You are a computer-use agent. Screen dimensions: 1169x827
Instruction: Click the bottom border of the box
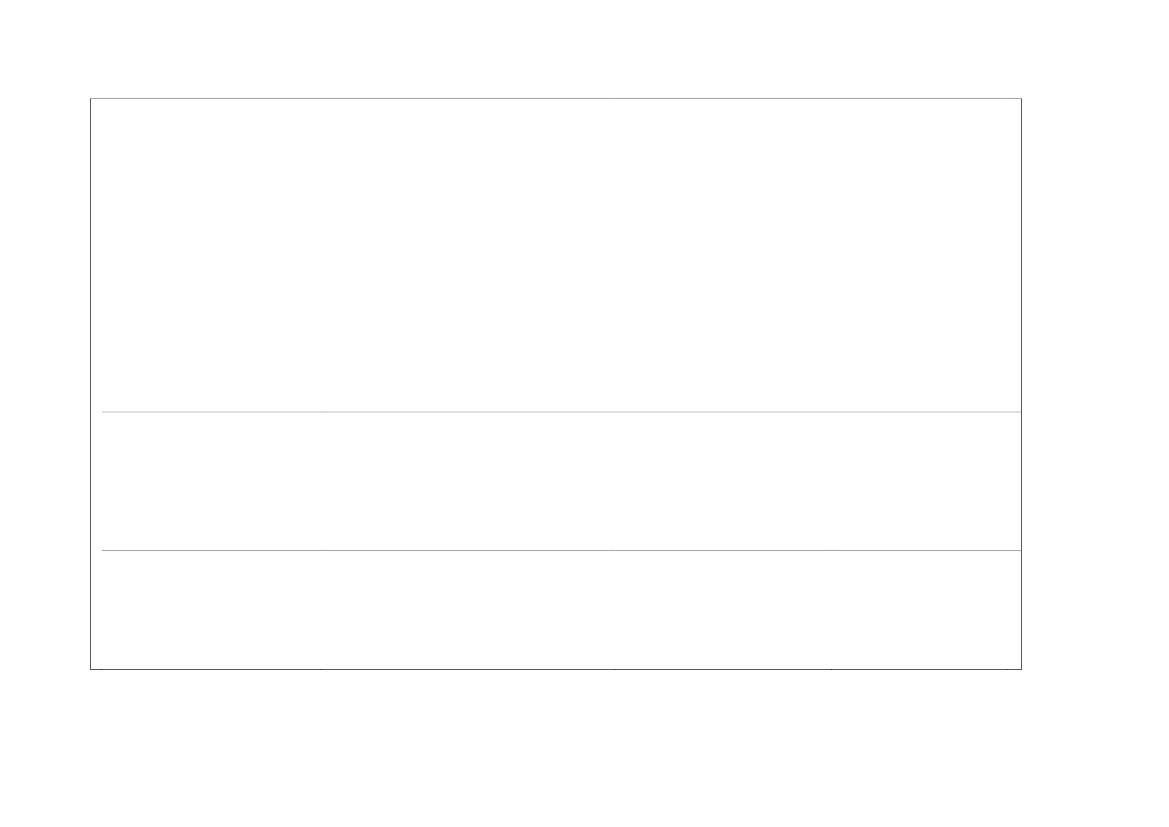pos(556,668)
